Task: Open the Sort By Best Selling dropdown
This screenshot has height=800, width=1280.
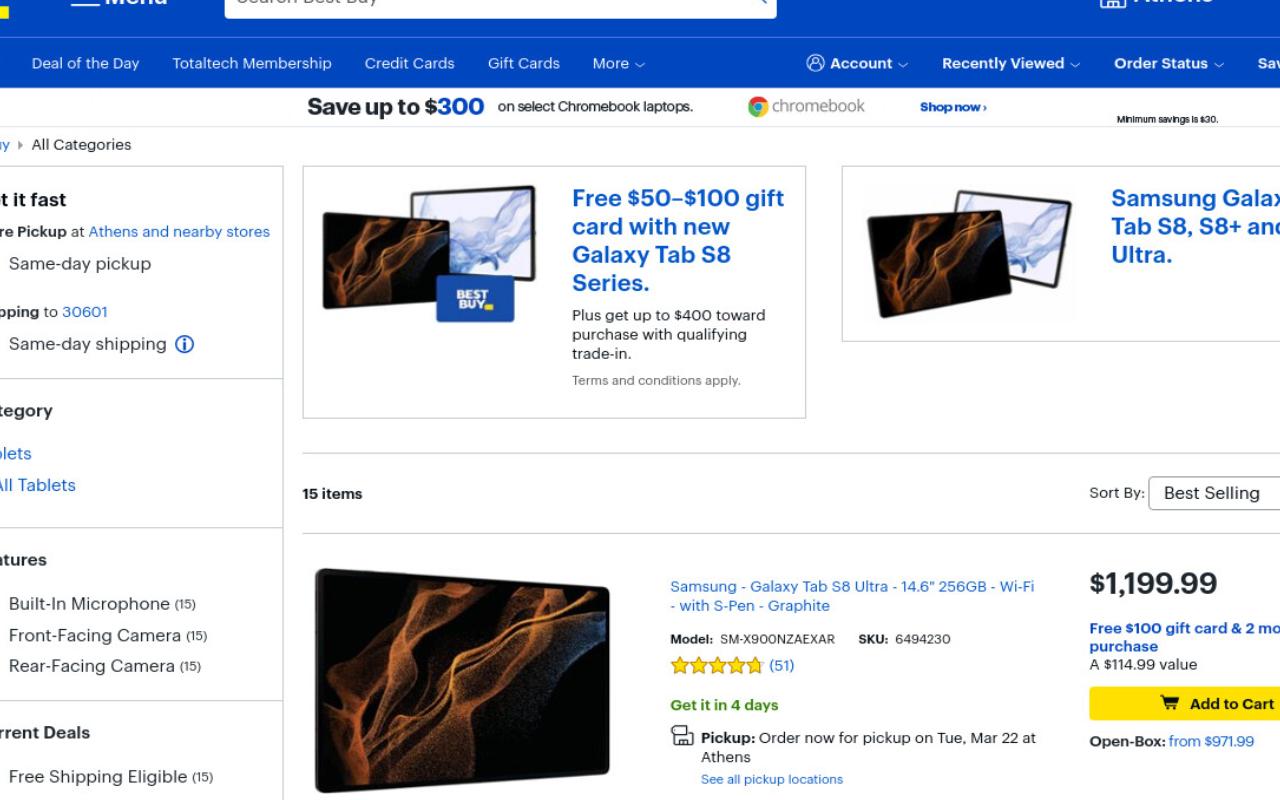Action: point(1214,493)
